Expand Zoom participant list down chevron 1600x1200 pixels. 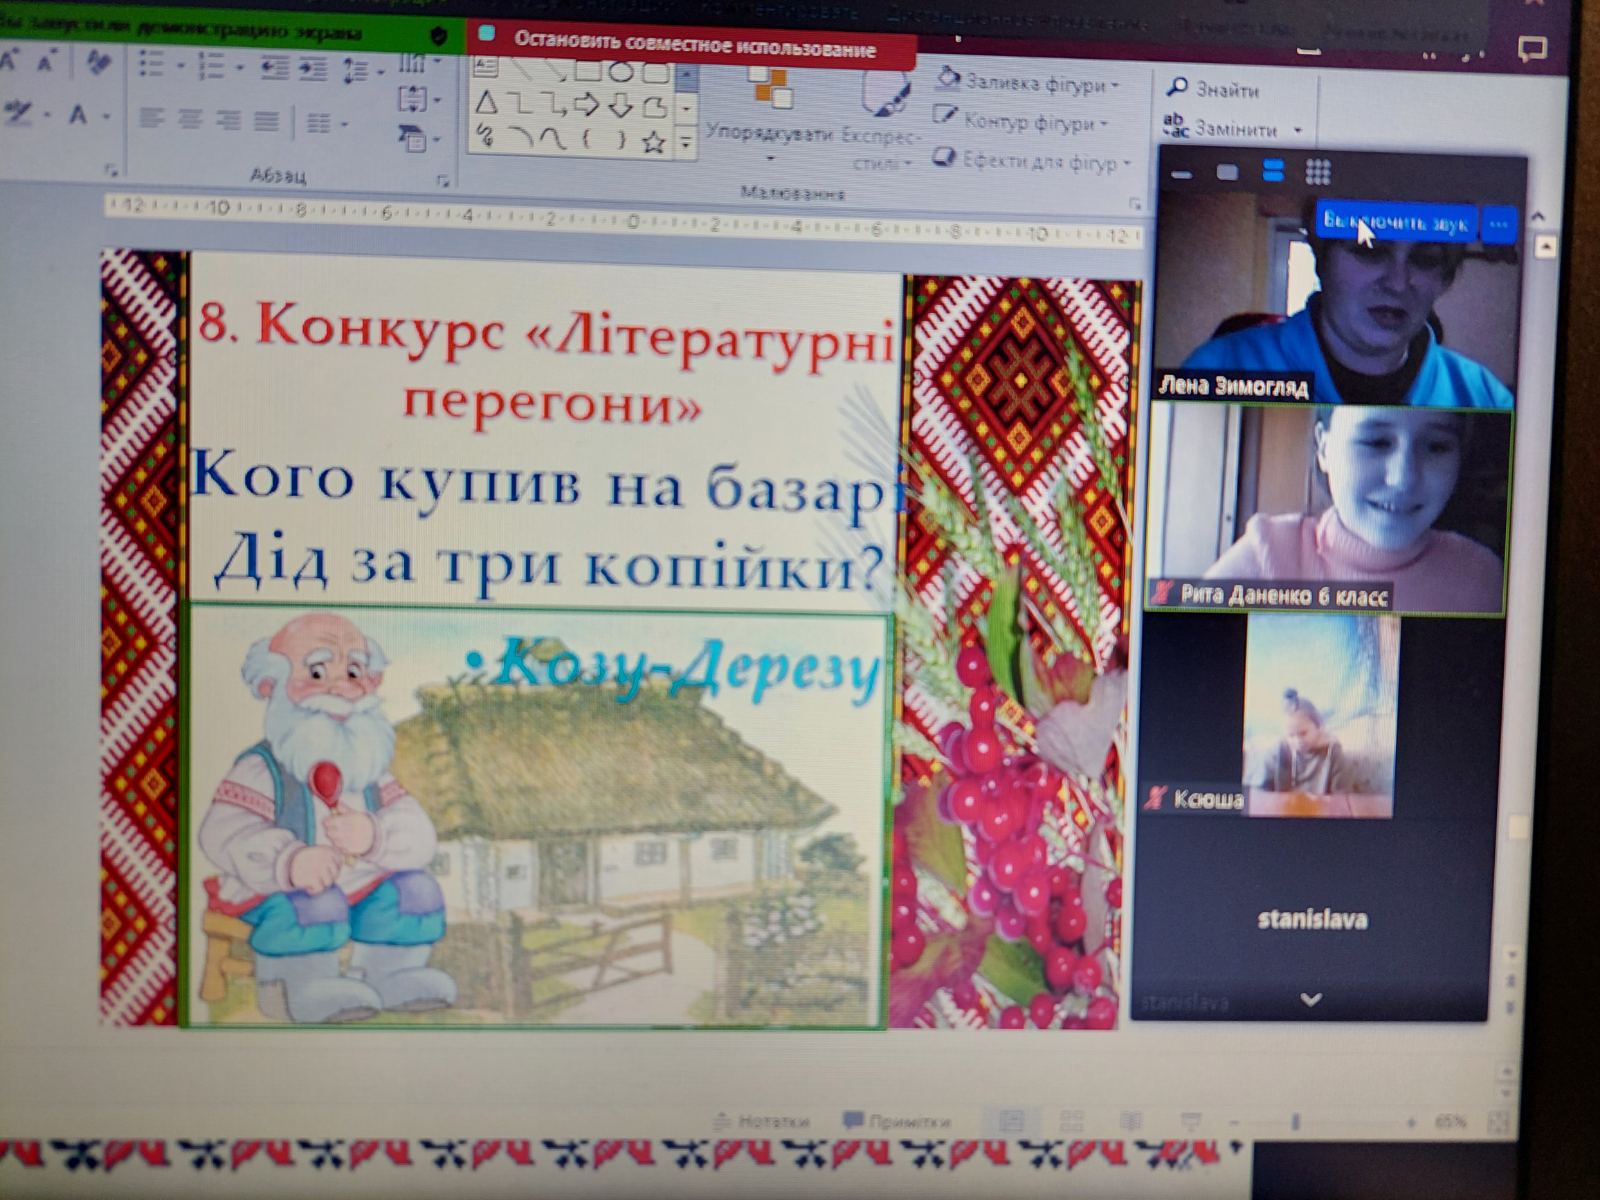click(1311, 999)
